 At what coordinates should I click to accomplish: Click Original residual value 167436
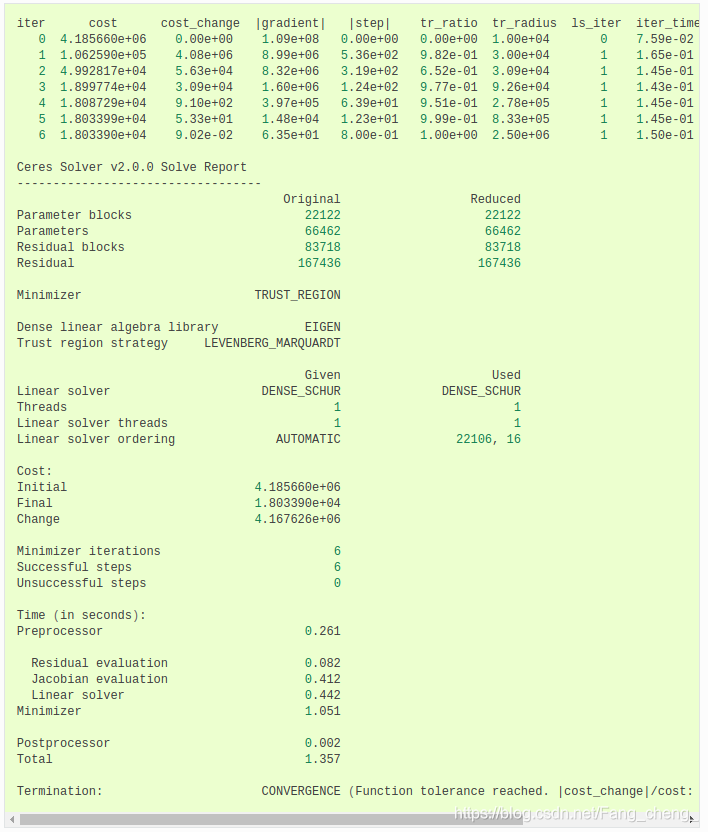tap(319, 263)
